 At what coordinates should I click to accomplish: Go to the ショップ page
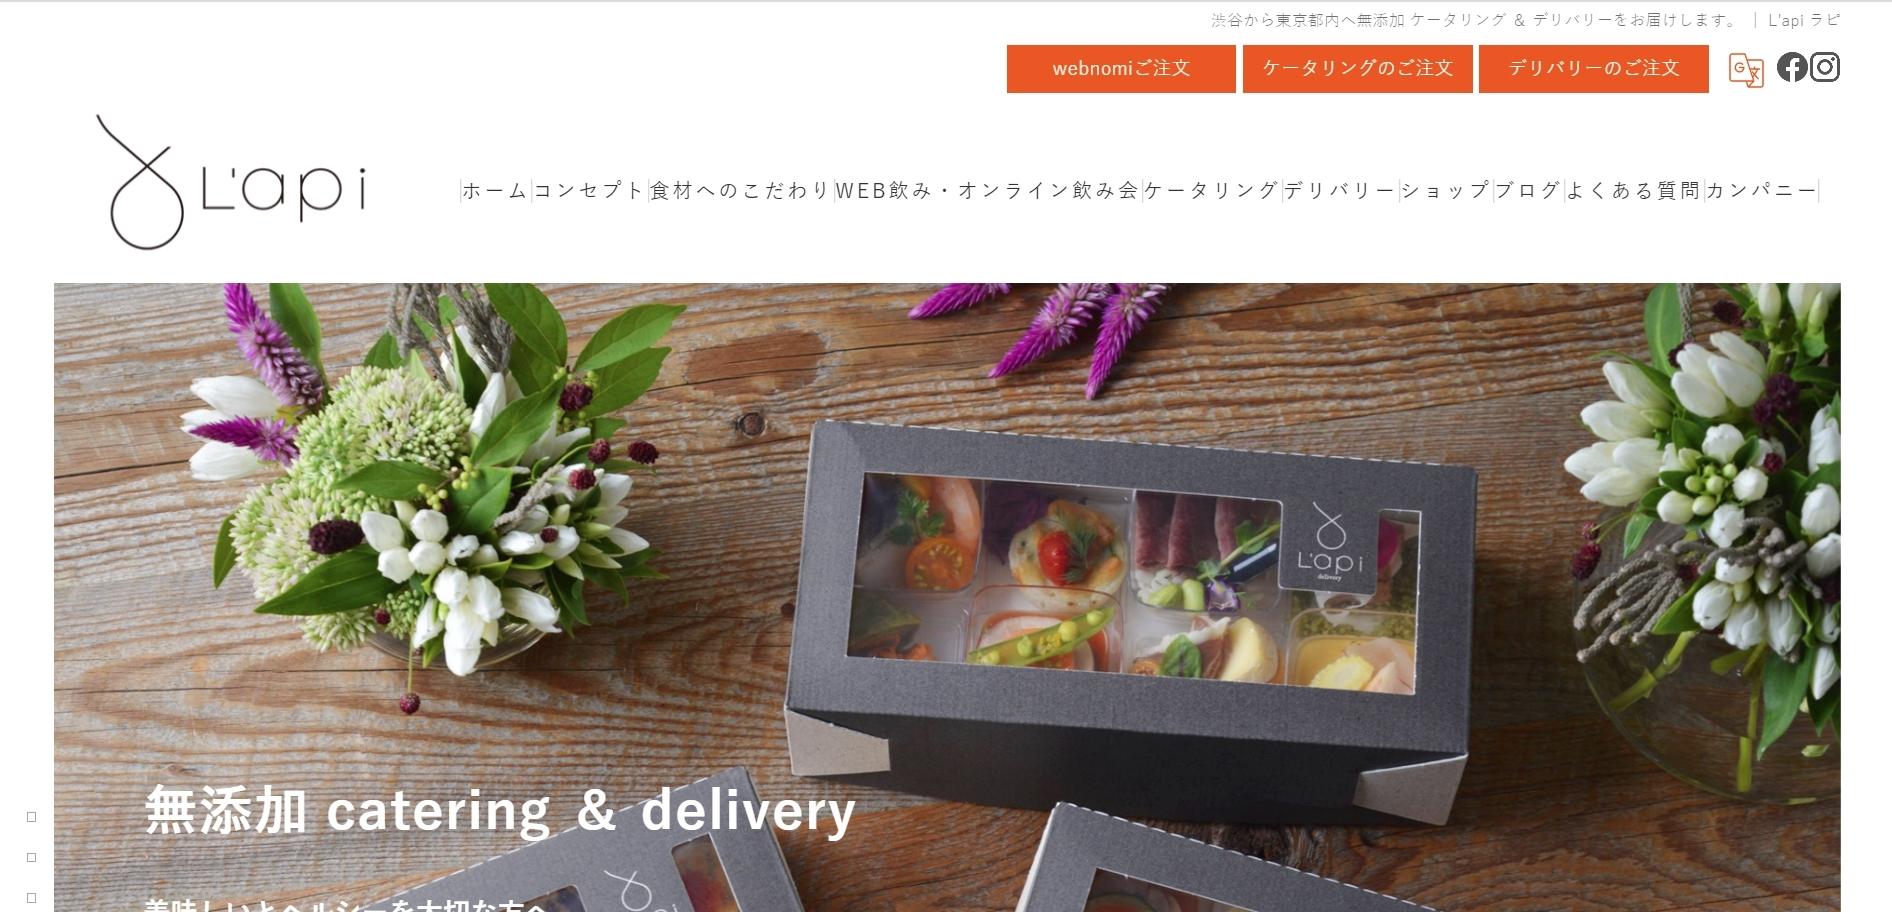click(1445, 190)
